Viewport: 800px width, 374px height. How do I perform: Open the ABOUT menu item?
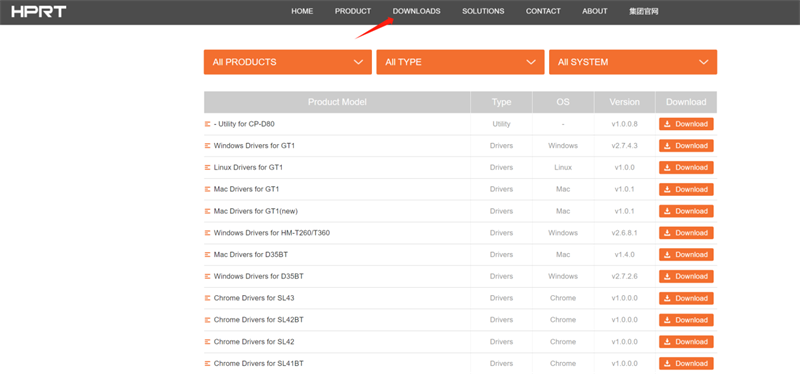click(x=595, y=11)
